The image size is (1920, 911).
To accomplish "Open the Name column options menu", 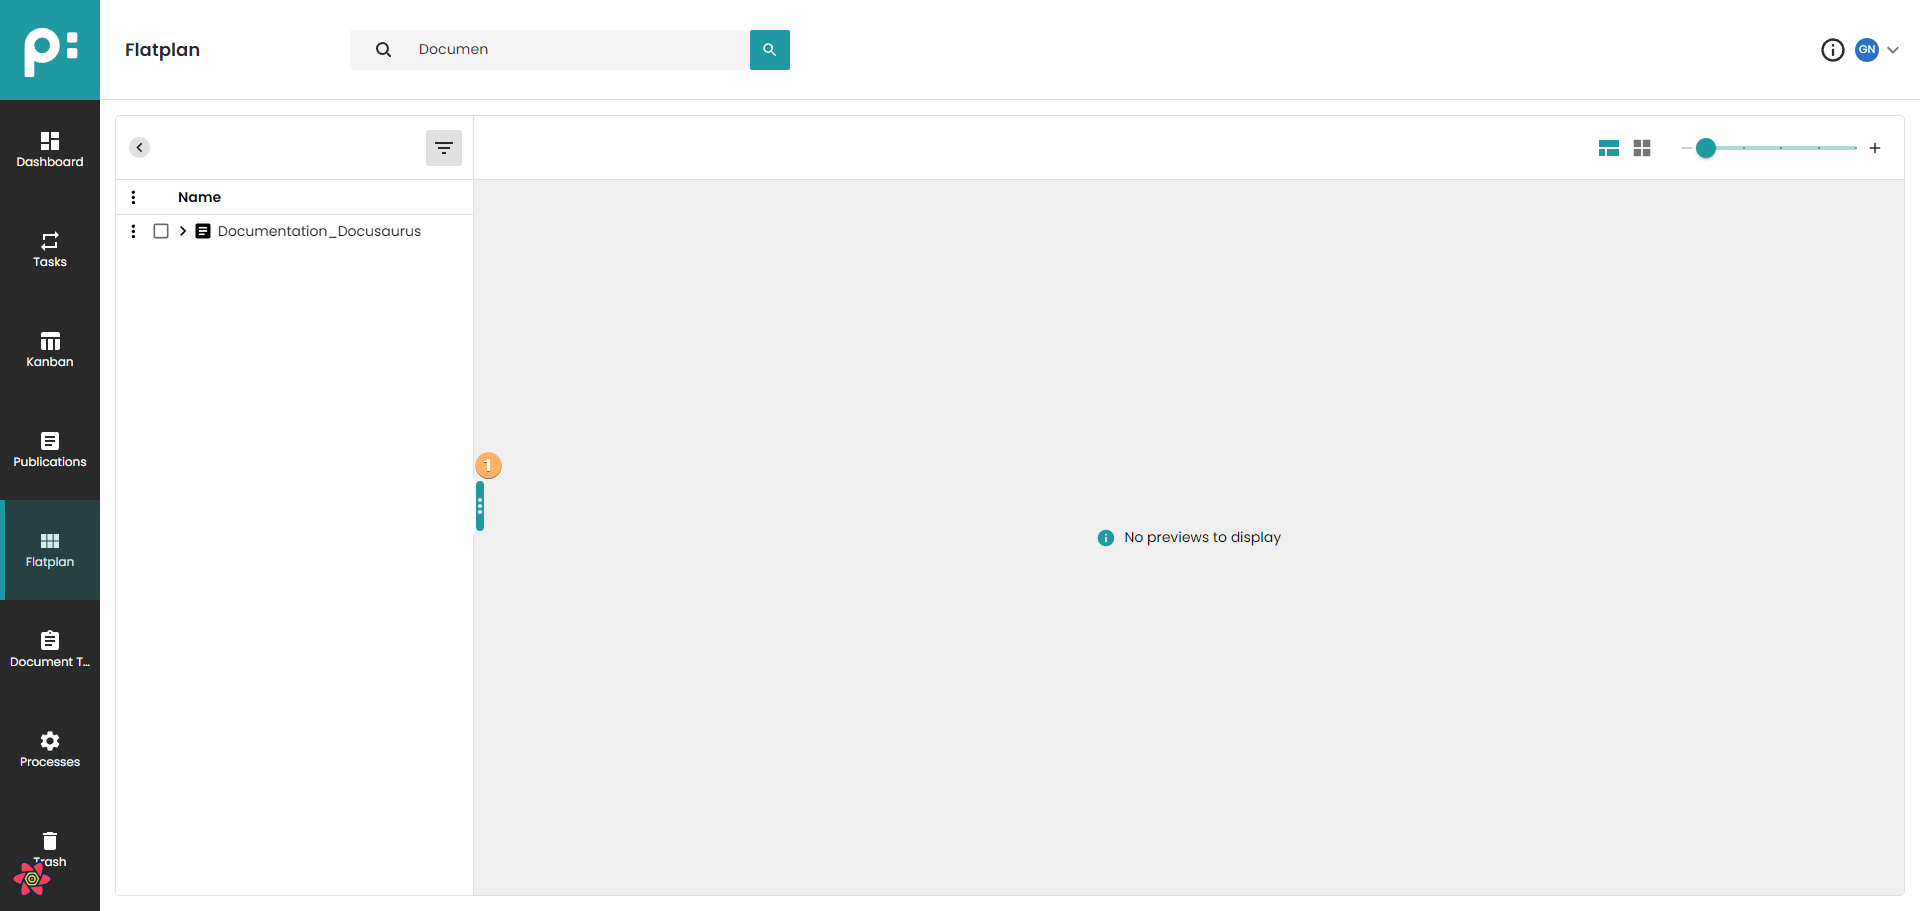I will (133, 197).
